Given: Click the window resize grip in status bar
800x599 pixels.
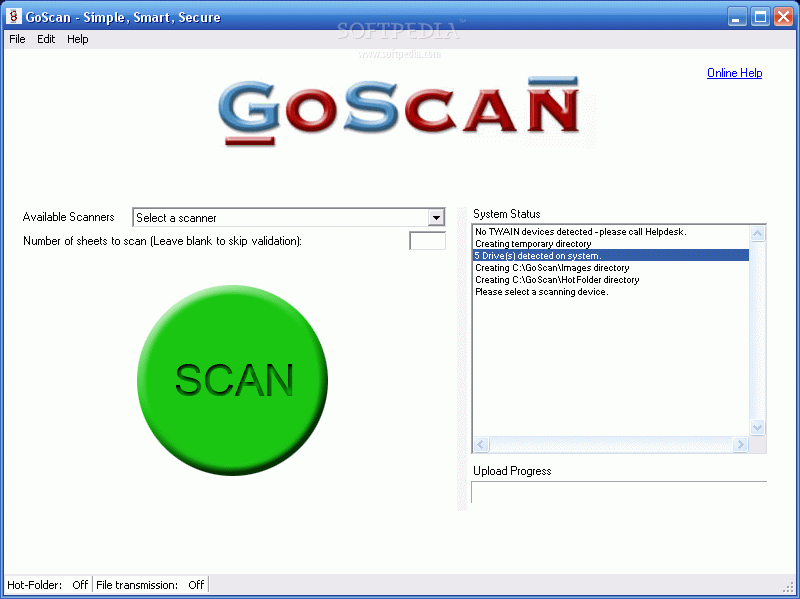Looking at the screenshot, I should [x=788, y=587].
